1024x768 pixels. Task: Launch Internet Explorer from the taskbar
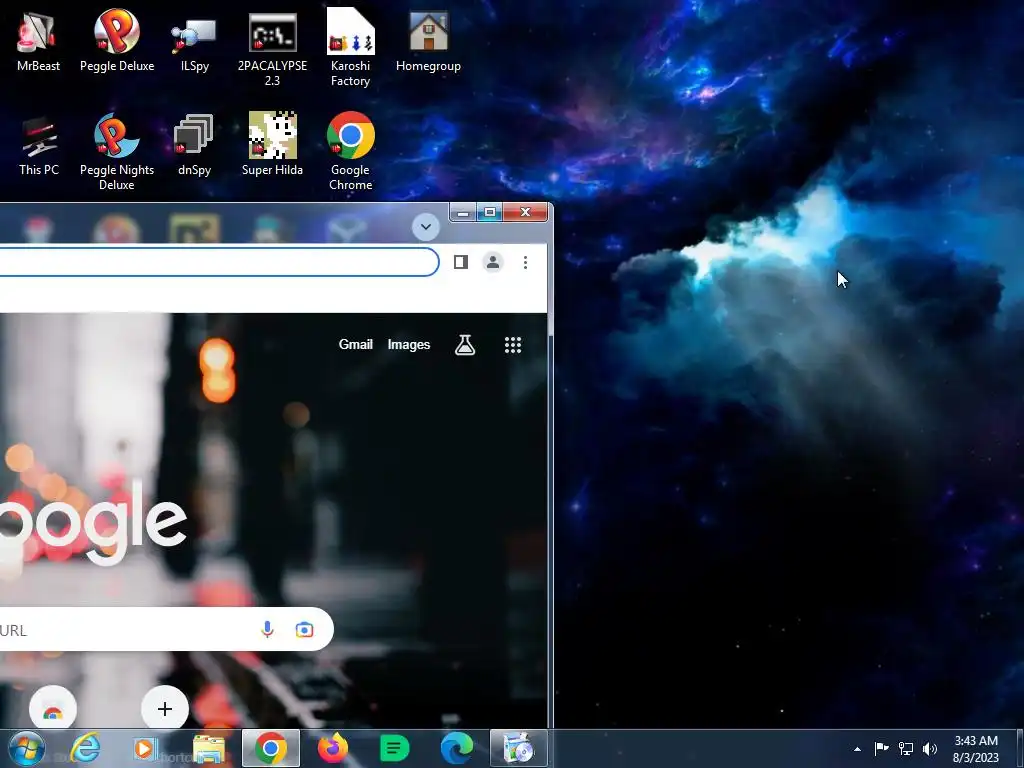(x=86, y=748)
